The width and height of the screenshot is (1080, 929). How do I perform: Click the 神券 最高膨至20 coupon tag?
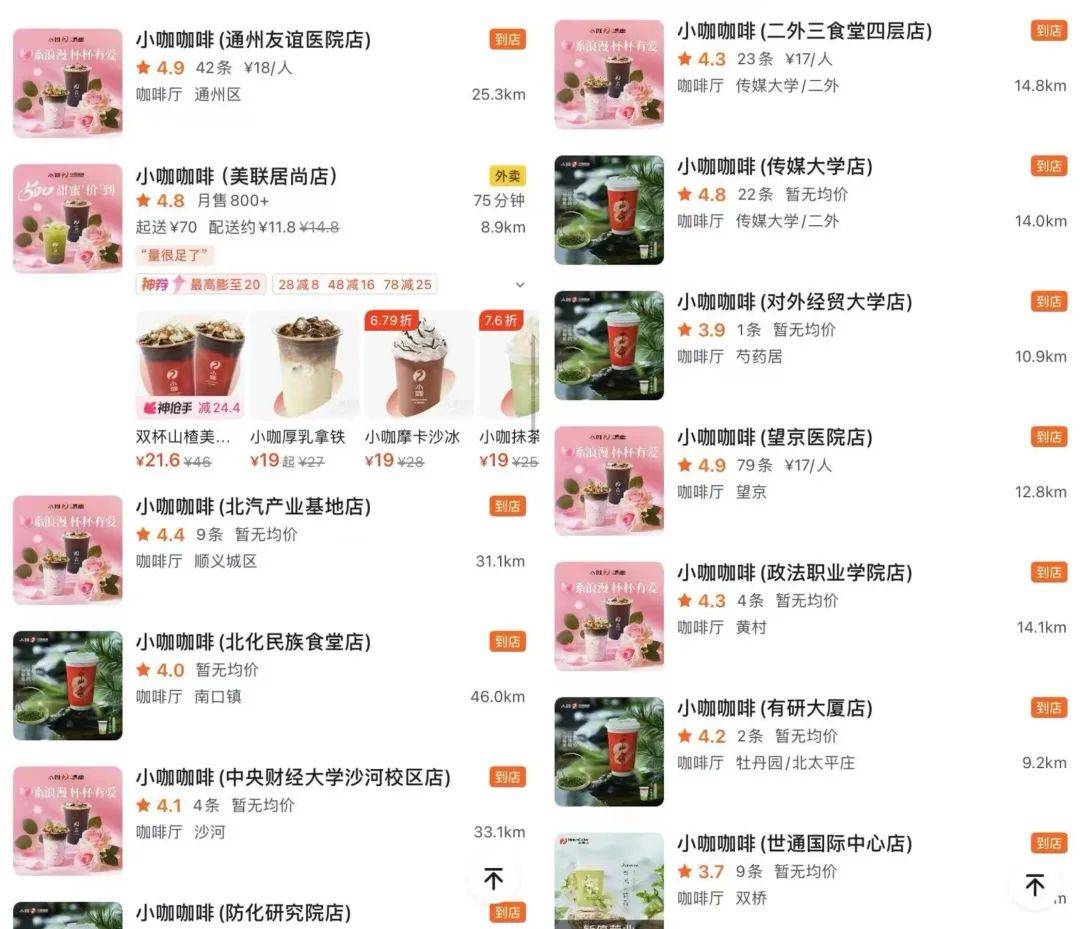pyautogui.click(x=201, y=284)
